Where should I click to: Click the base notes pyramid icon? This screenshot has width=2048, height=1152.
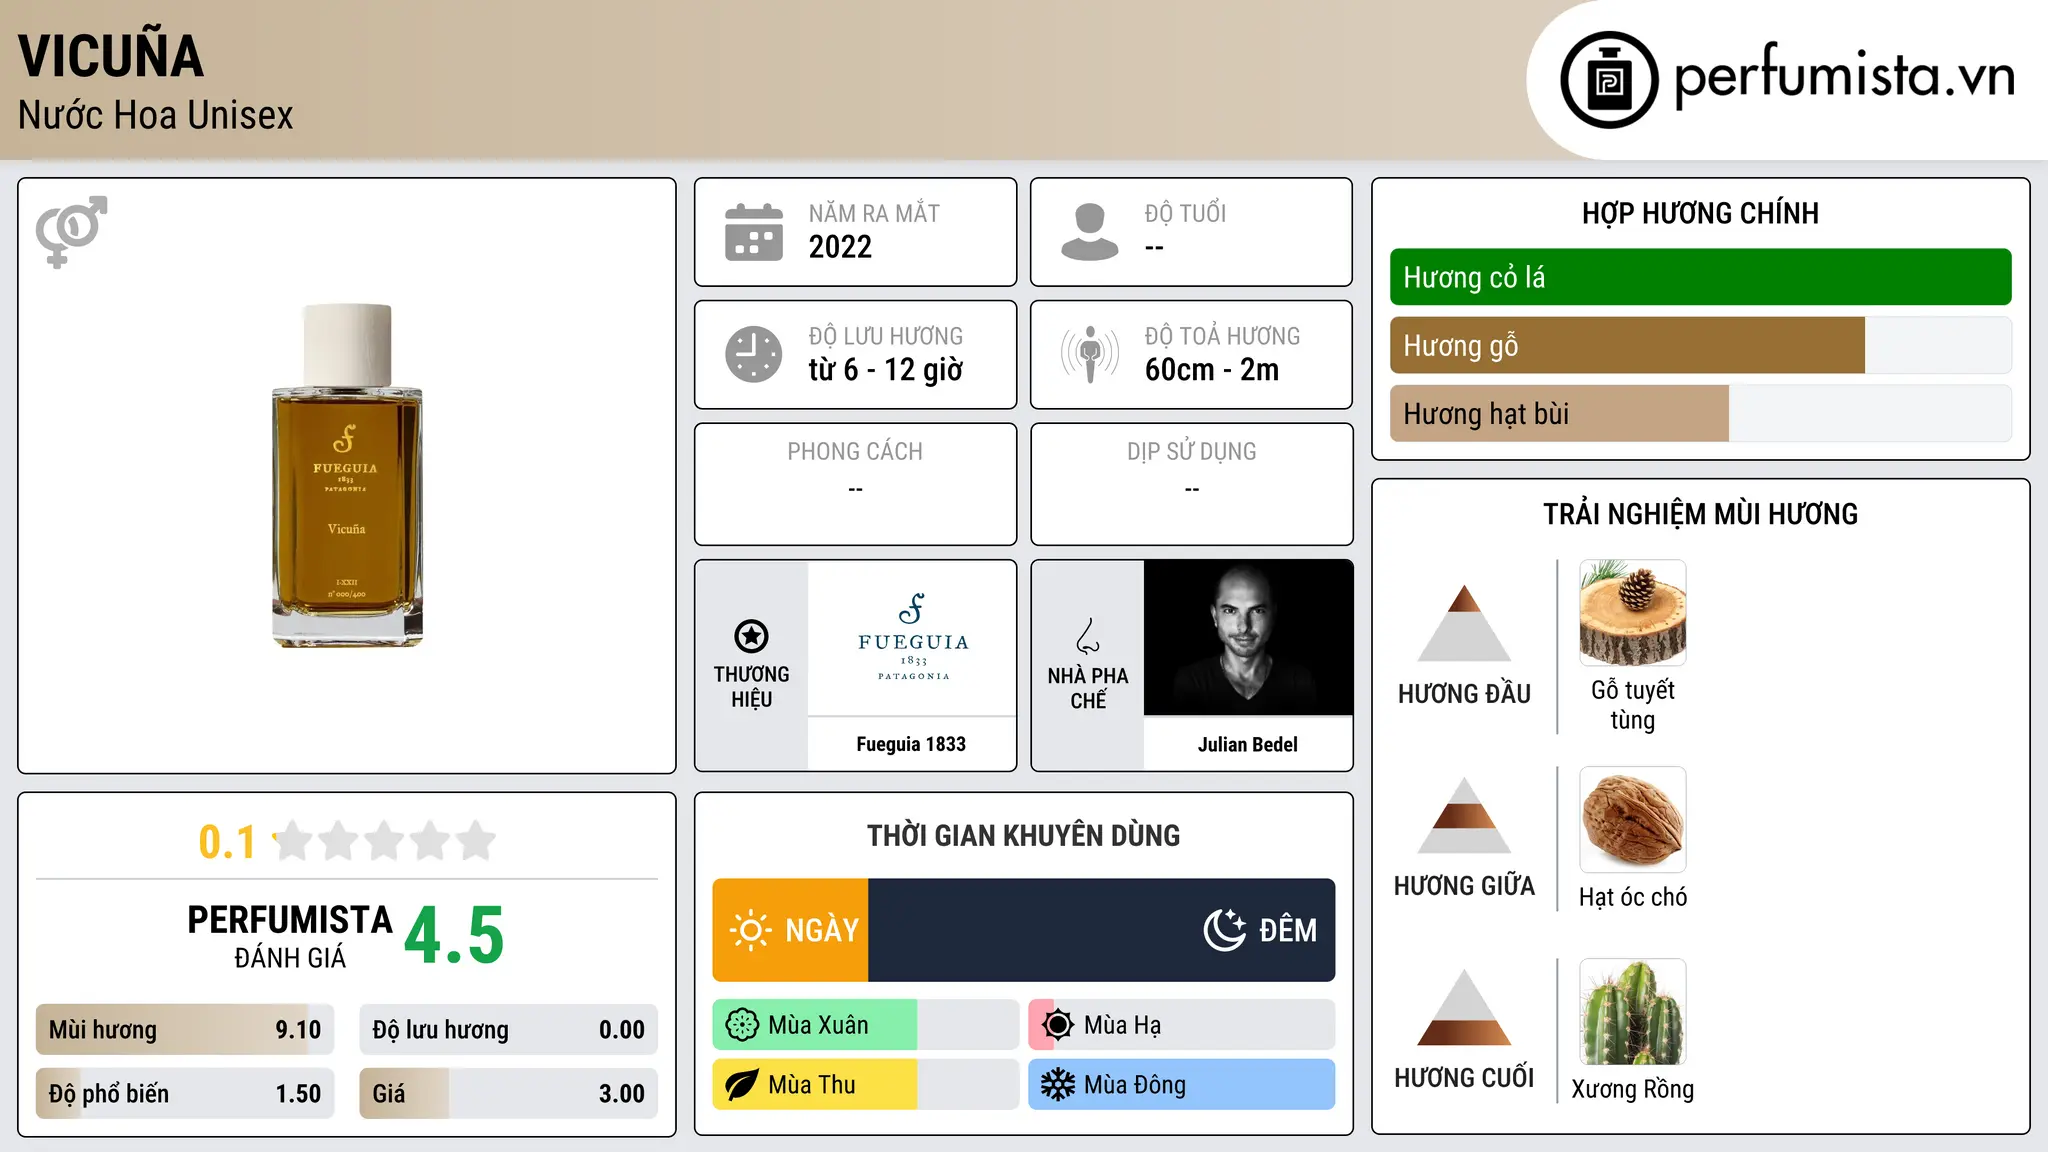1464,1007
